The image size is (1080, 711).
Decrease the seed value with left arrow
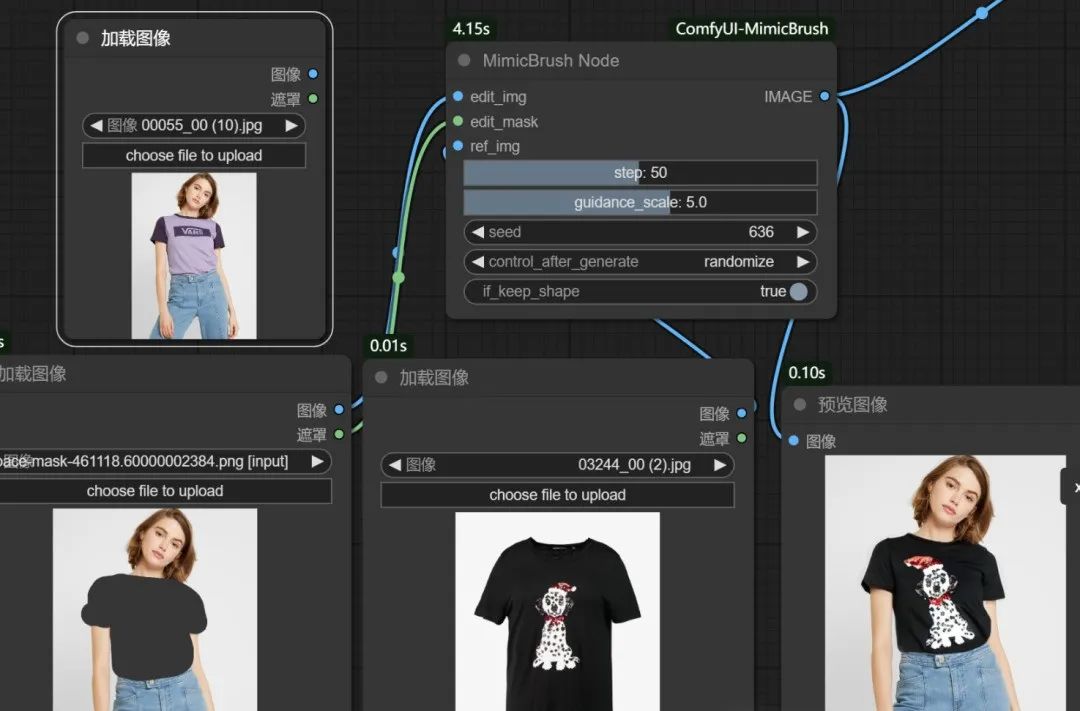pyautogui.click(x=477, y=232)
